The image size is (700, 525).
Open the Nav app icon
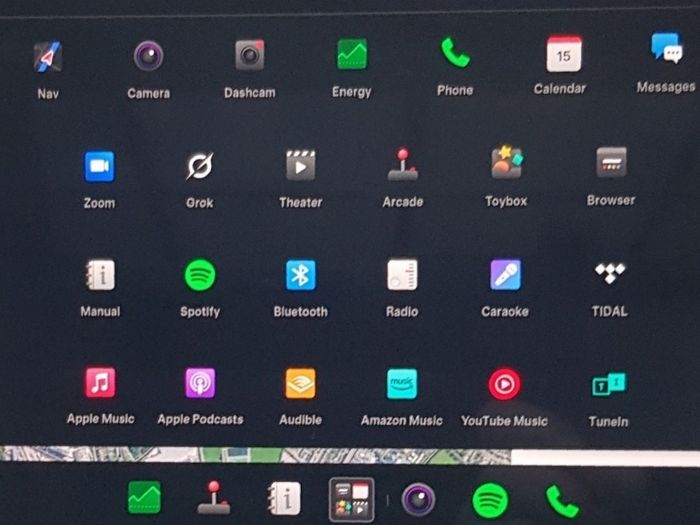(47, 57)
